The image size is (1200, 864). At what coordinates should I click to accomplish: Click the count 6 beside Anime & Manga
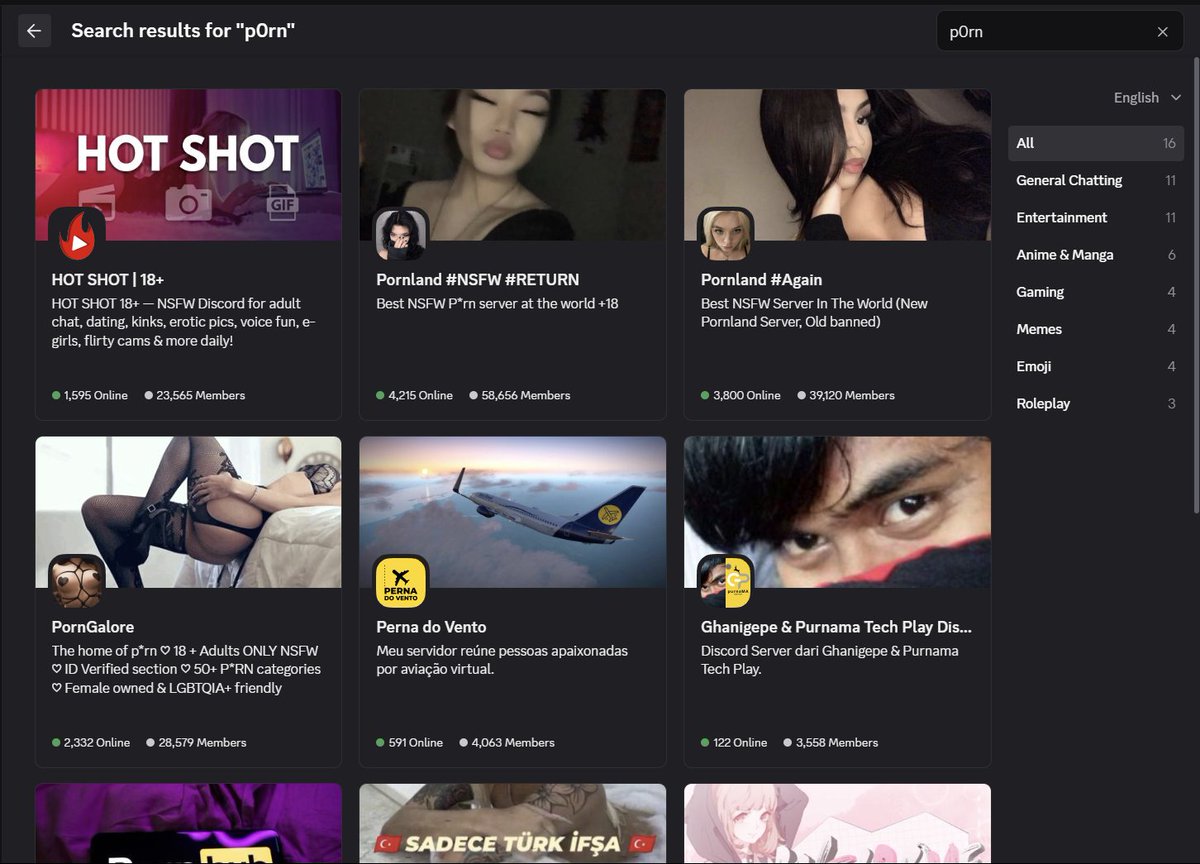(1172, 255)
